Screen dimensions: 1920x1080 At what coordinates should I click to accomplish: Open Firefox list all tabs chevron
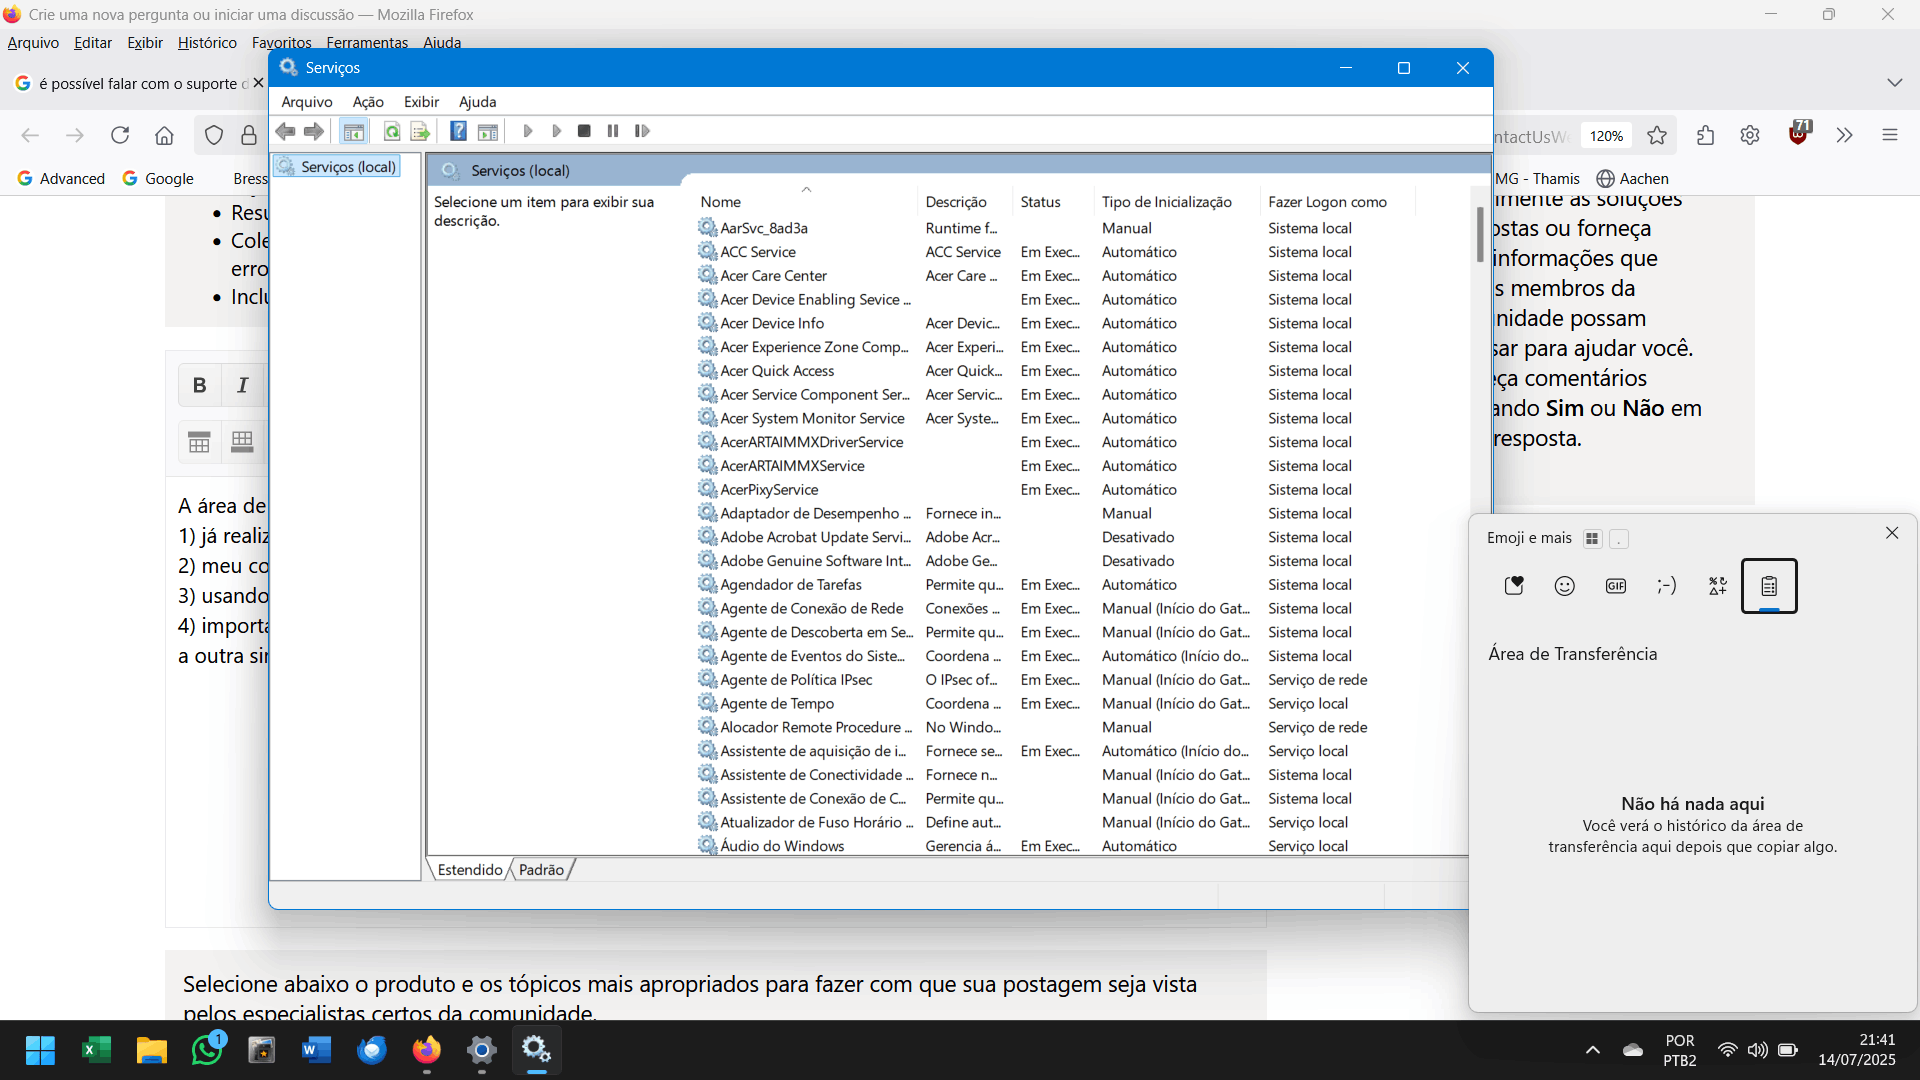[1894, 82]
